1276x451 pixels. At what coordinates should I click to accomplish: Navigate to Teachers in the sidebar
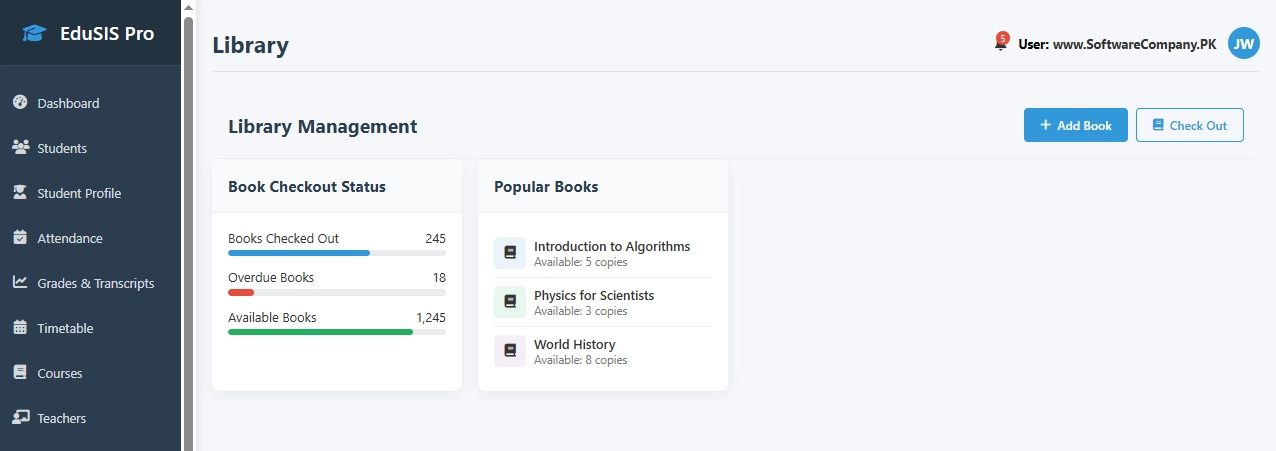coord(62,418)
